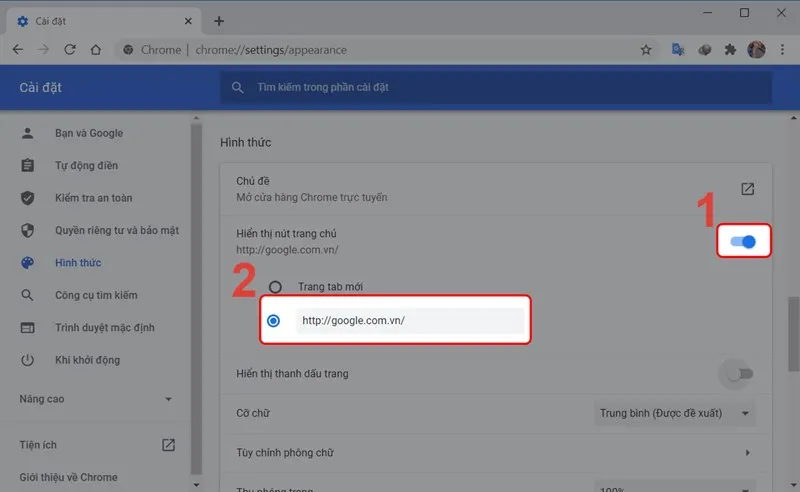Viewport: 800px width, 492px height.
Task: Expand Tùy chỉnh phông chữ arrow
Action: [747, 453]
